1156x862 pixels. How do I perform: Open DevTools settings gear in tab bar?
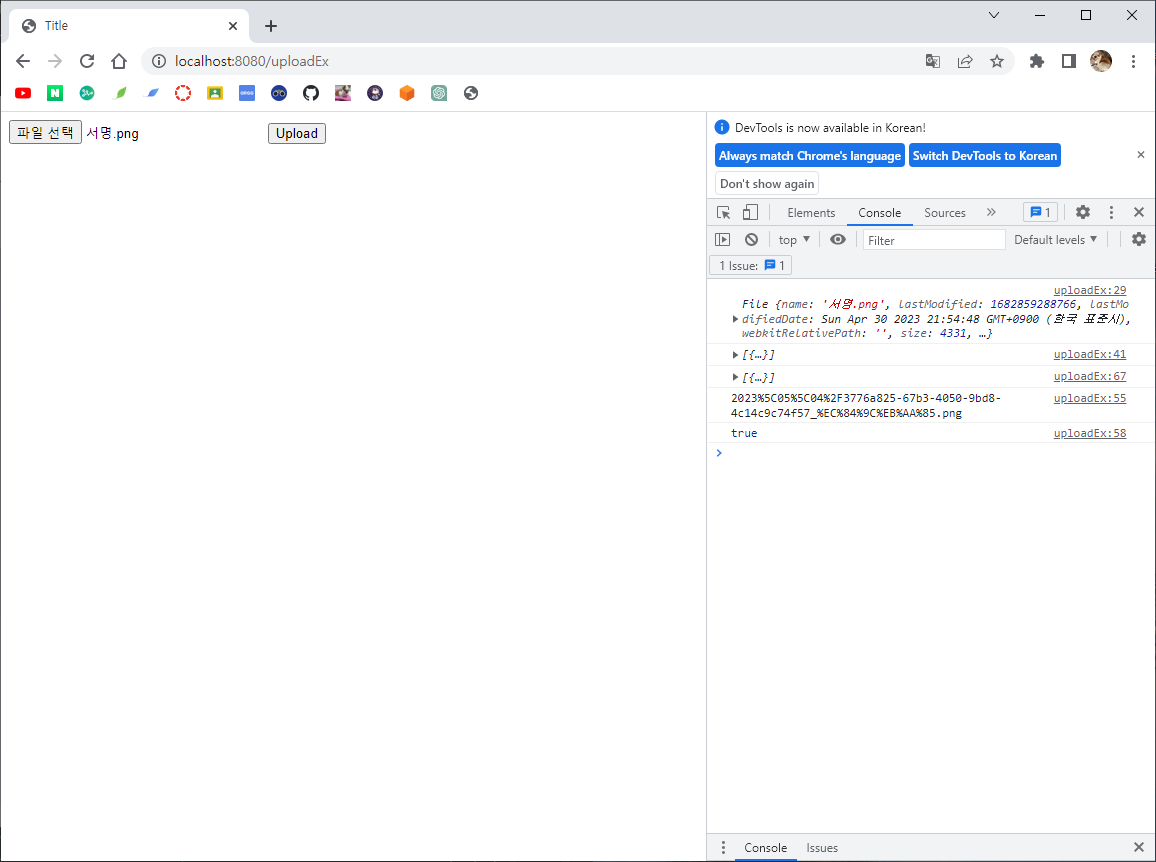tap(1082, 212)
